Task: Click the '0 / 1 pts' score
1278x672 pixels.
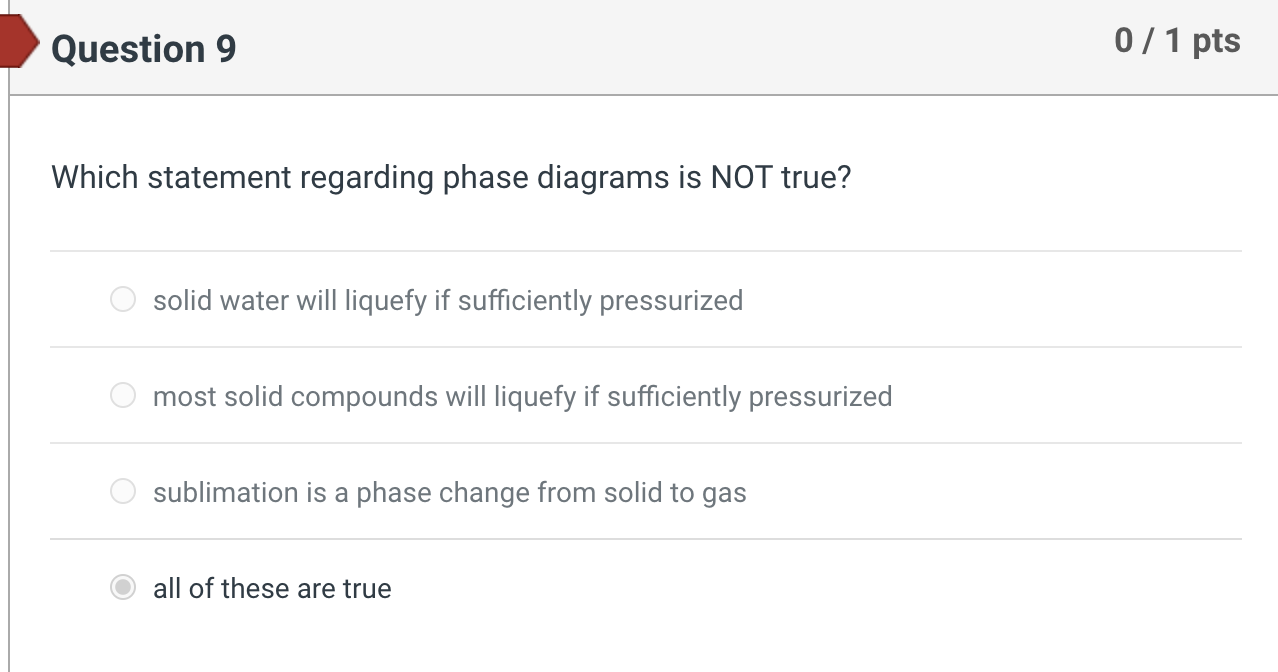Action: [x=1177, y=41]
